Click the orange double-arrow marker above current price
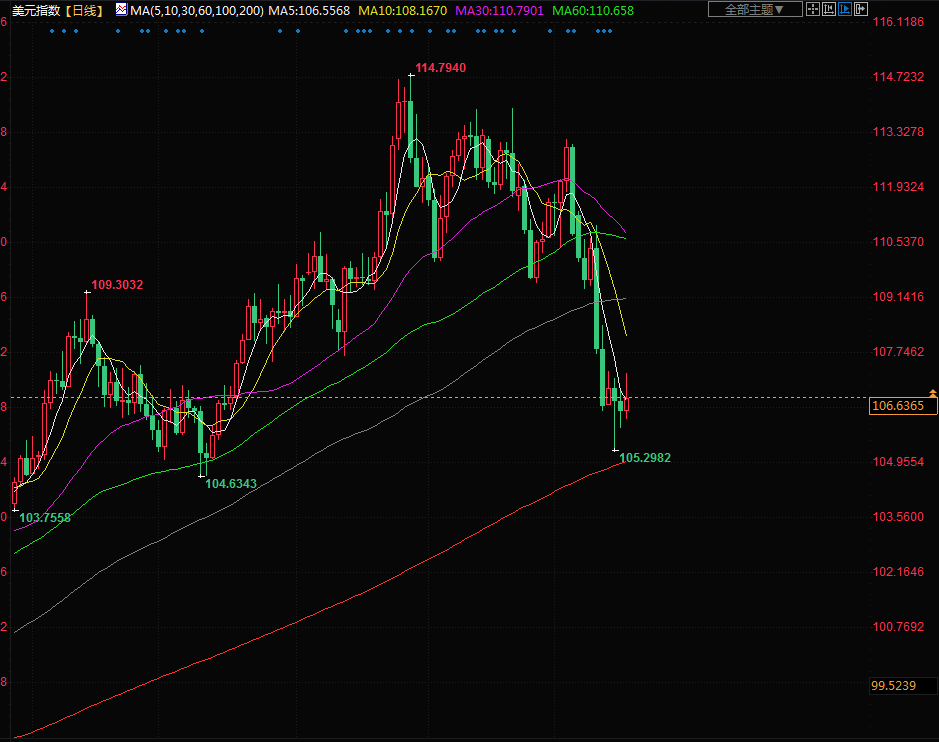The width and height of the screenshot is (939, 742). 932,392
